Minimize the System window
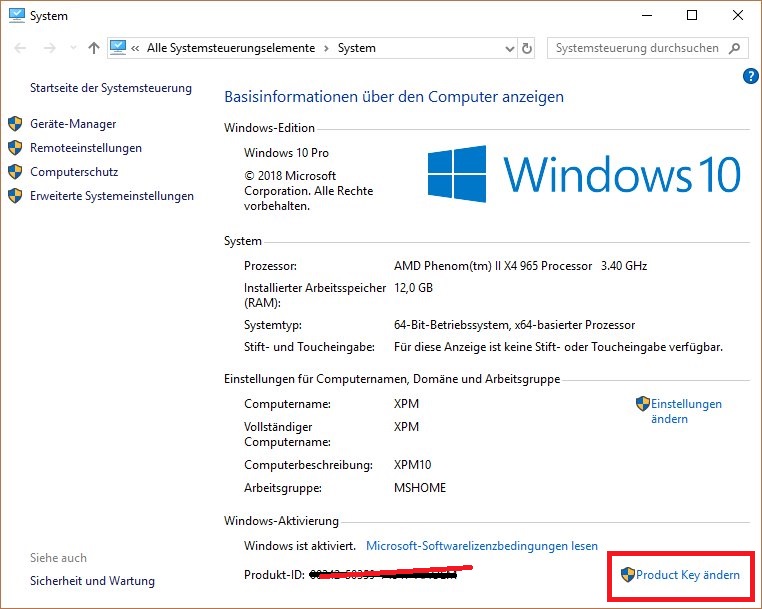This screenshot has height=609, width=762. tap(647, 16)
